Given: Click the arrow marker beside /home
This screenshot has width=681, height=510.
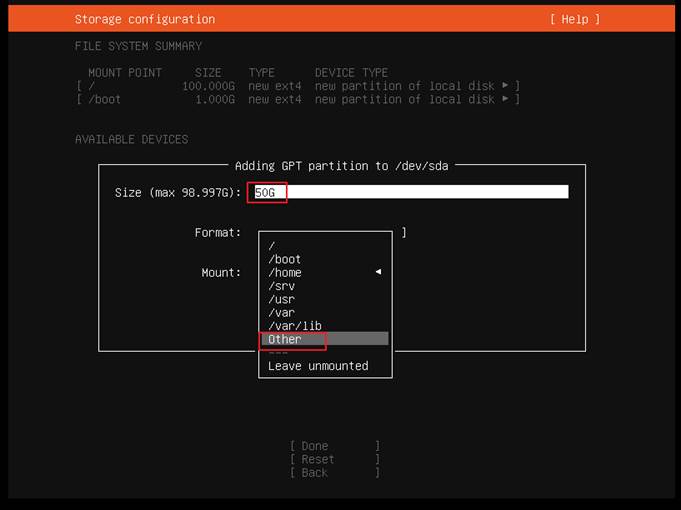Looking at the screenshot, I should (378, 272).
